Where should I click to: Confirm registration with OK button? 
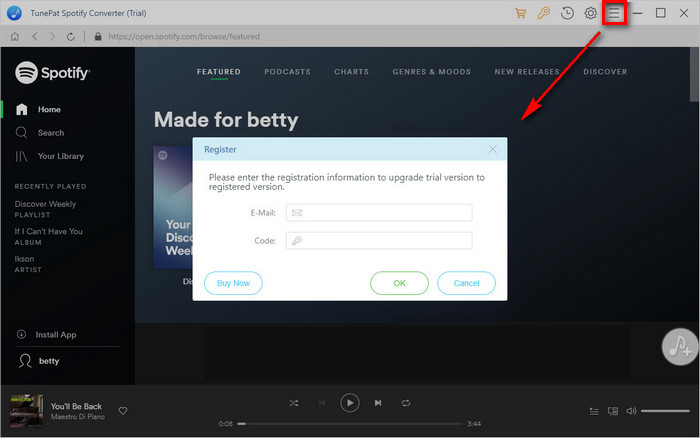coord(399,283)
